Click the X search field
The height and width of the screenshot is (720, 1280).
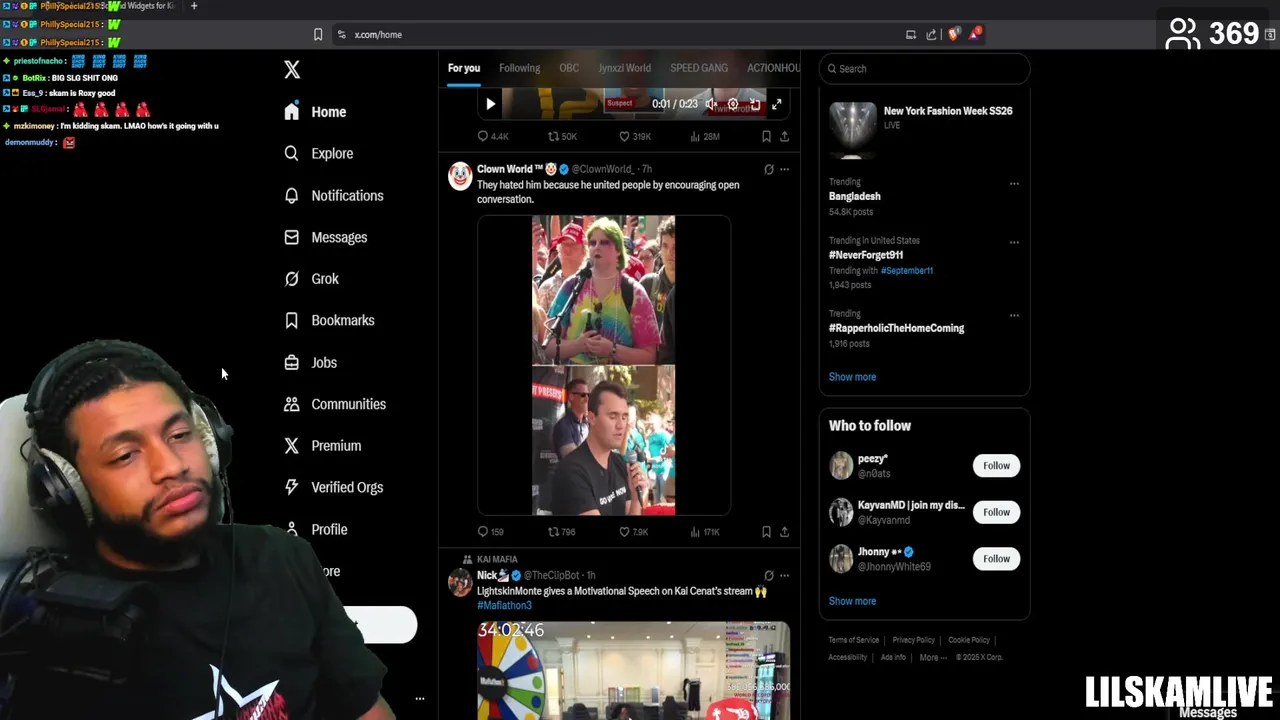click(x=924, y=68)
